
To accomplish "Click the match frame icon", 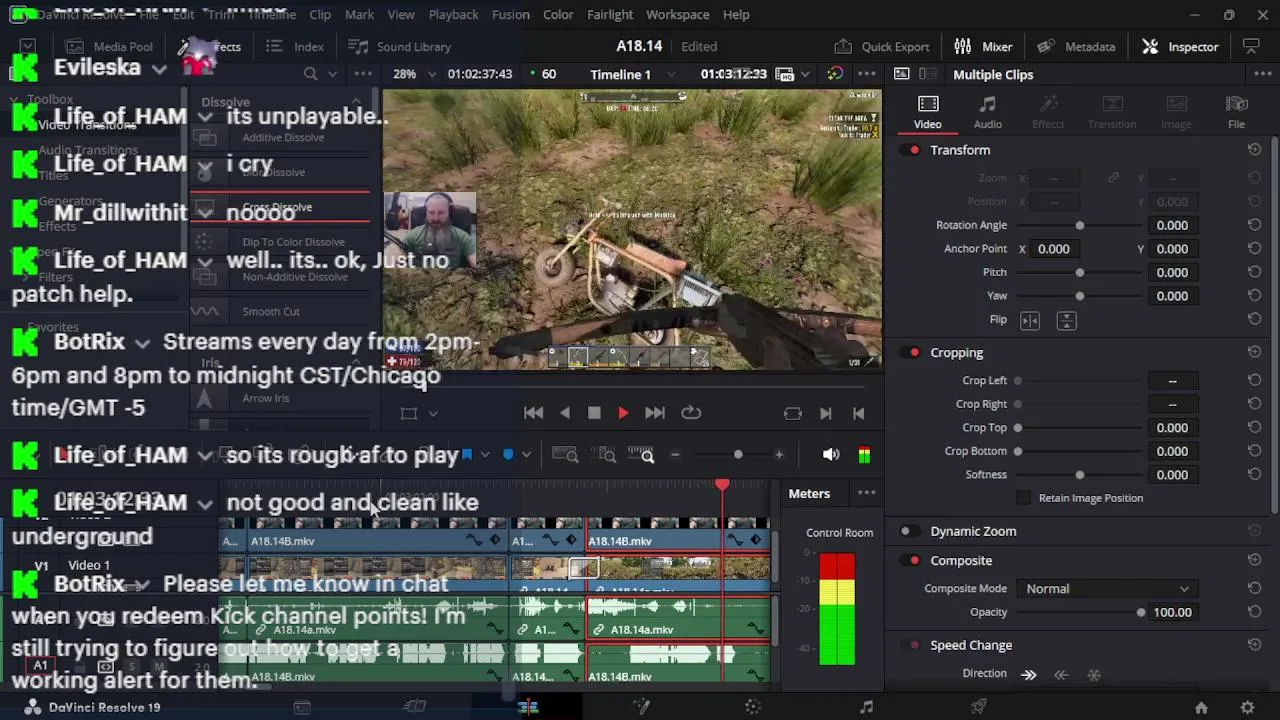I will (793, 413).
